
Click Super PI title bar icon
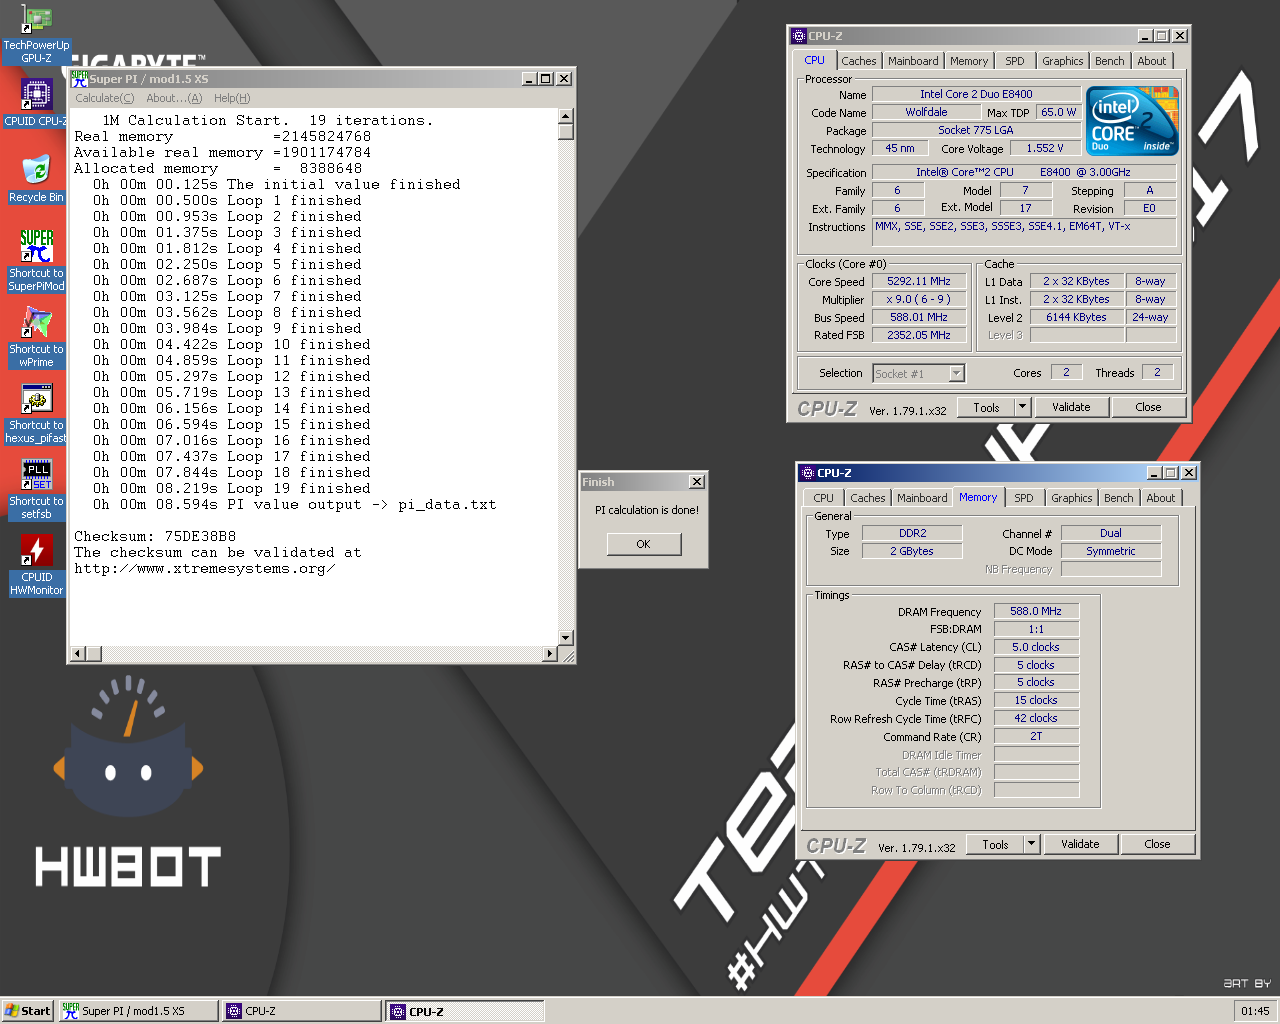(x=80, y=79)
